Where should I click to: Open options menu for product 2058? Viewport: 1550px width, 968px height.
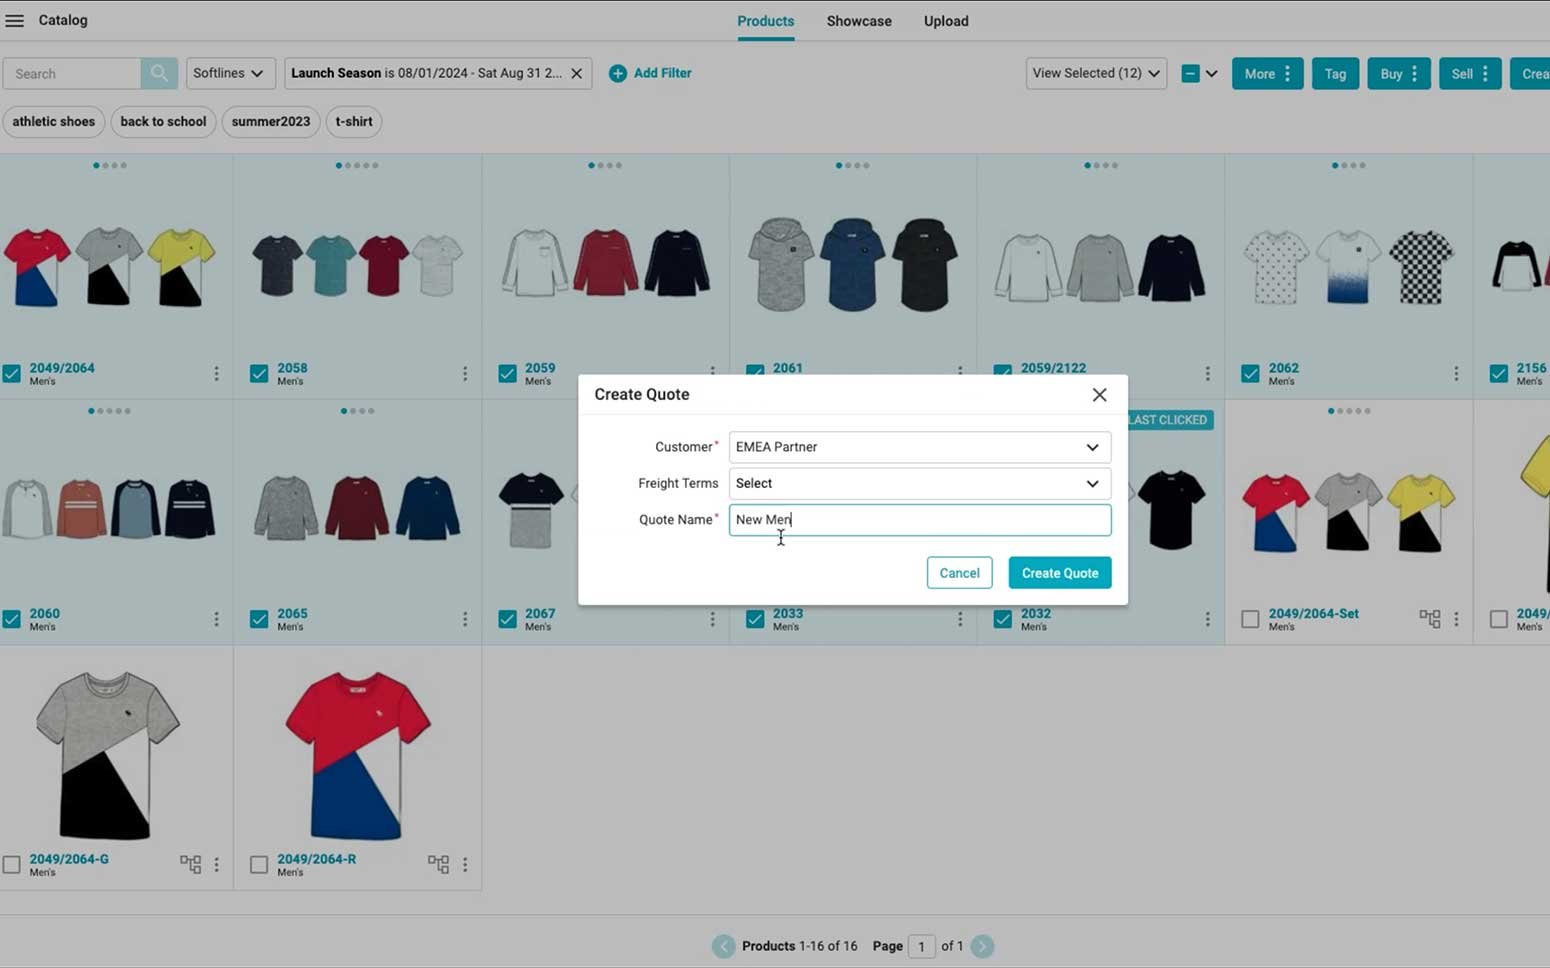[465, 374]
